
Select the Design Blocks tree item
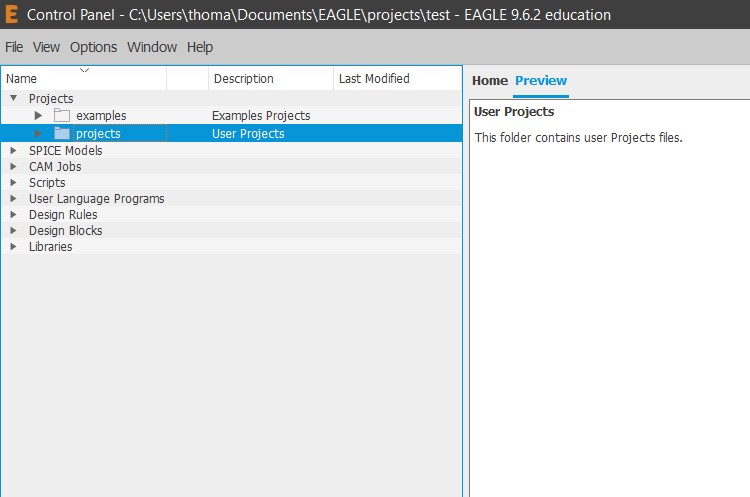point(65,231)
